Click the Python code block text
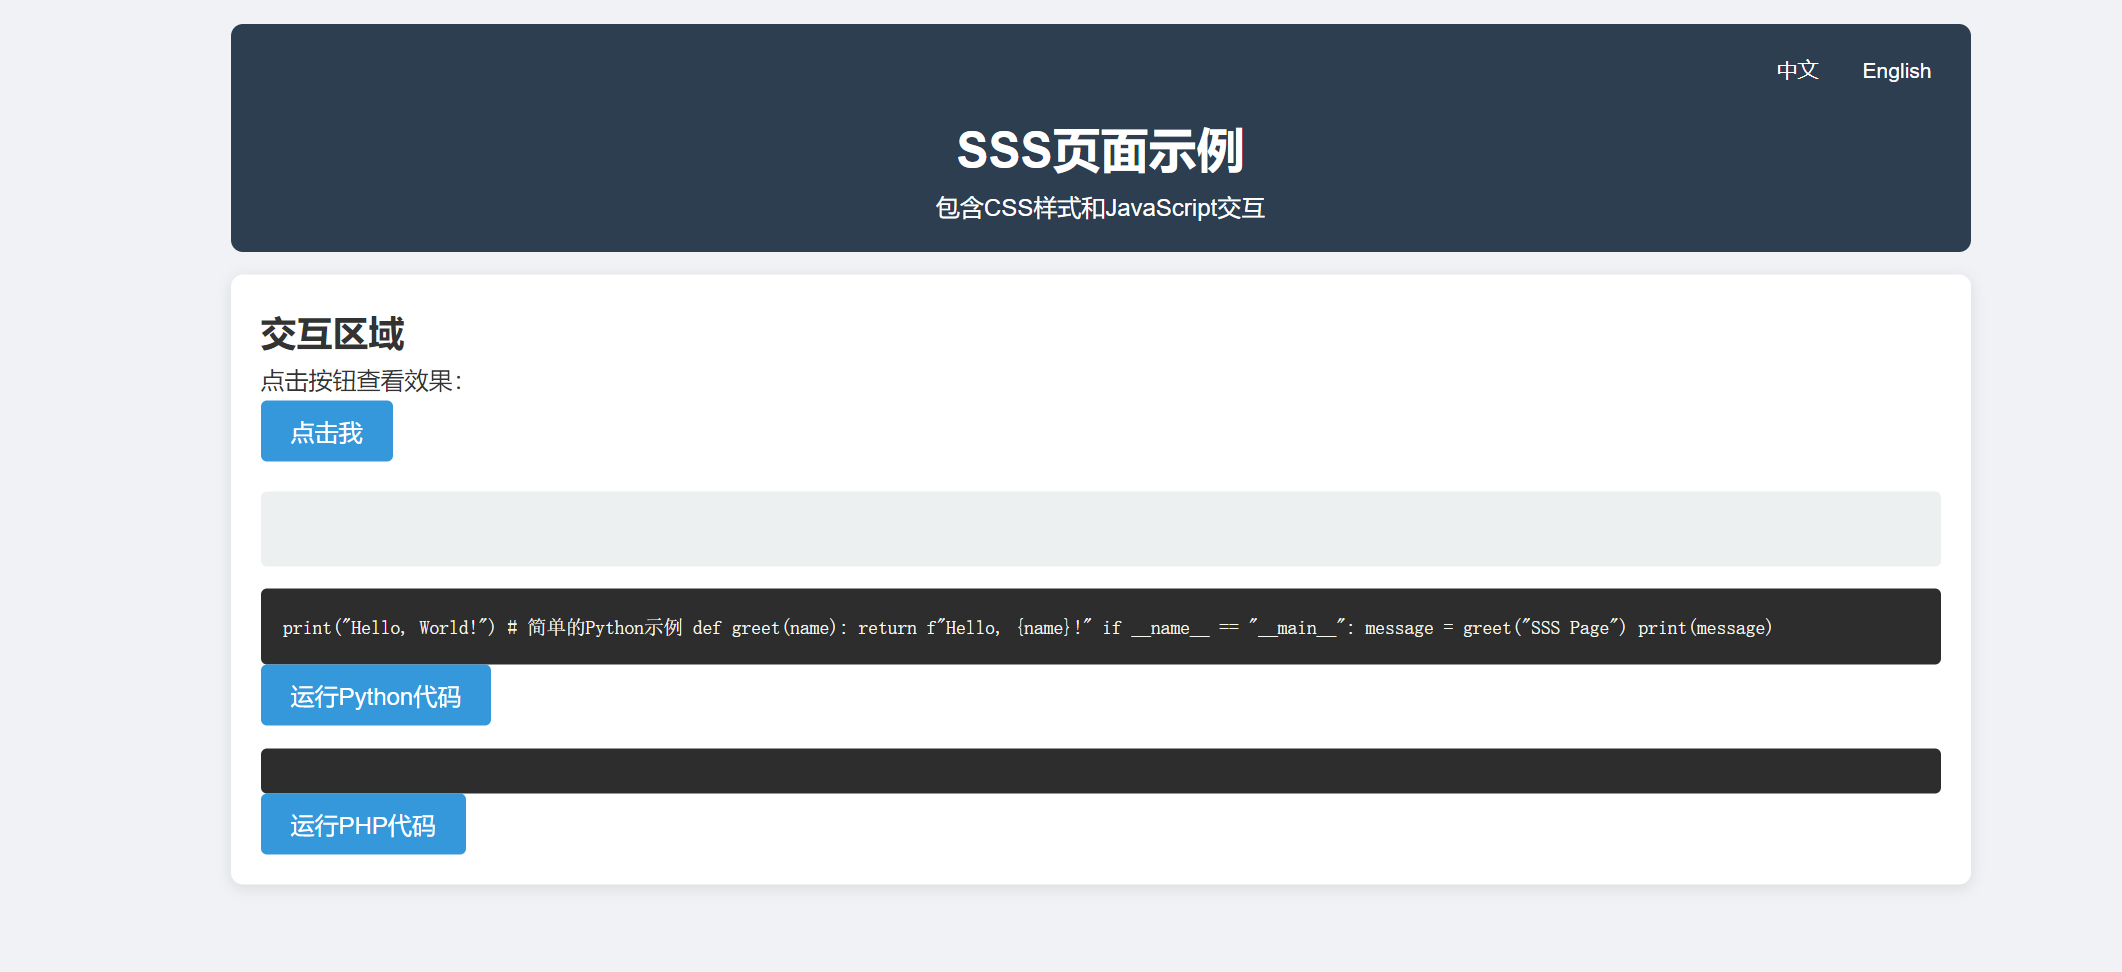 pos(1027,628)
